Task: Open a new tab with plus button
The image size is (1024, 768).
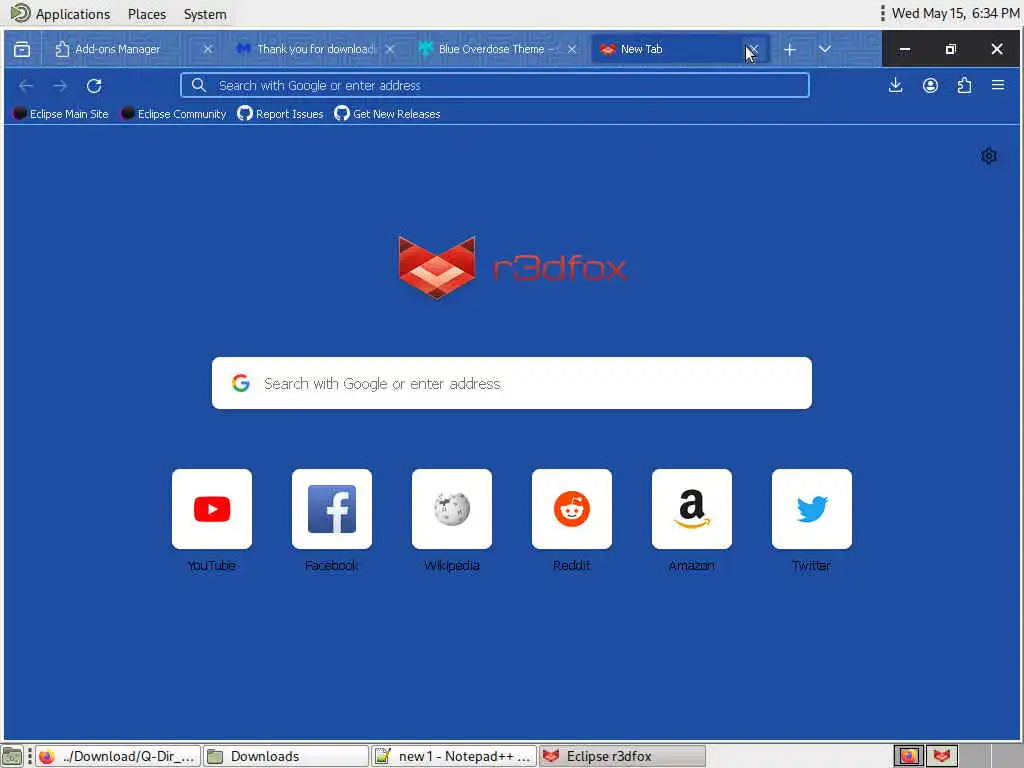Action: [790, 50]
